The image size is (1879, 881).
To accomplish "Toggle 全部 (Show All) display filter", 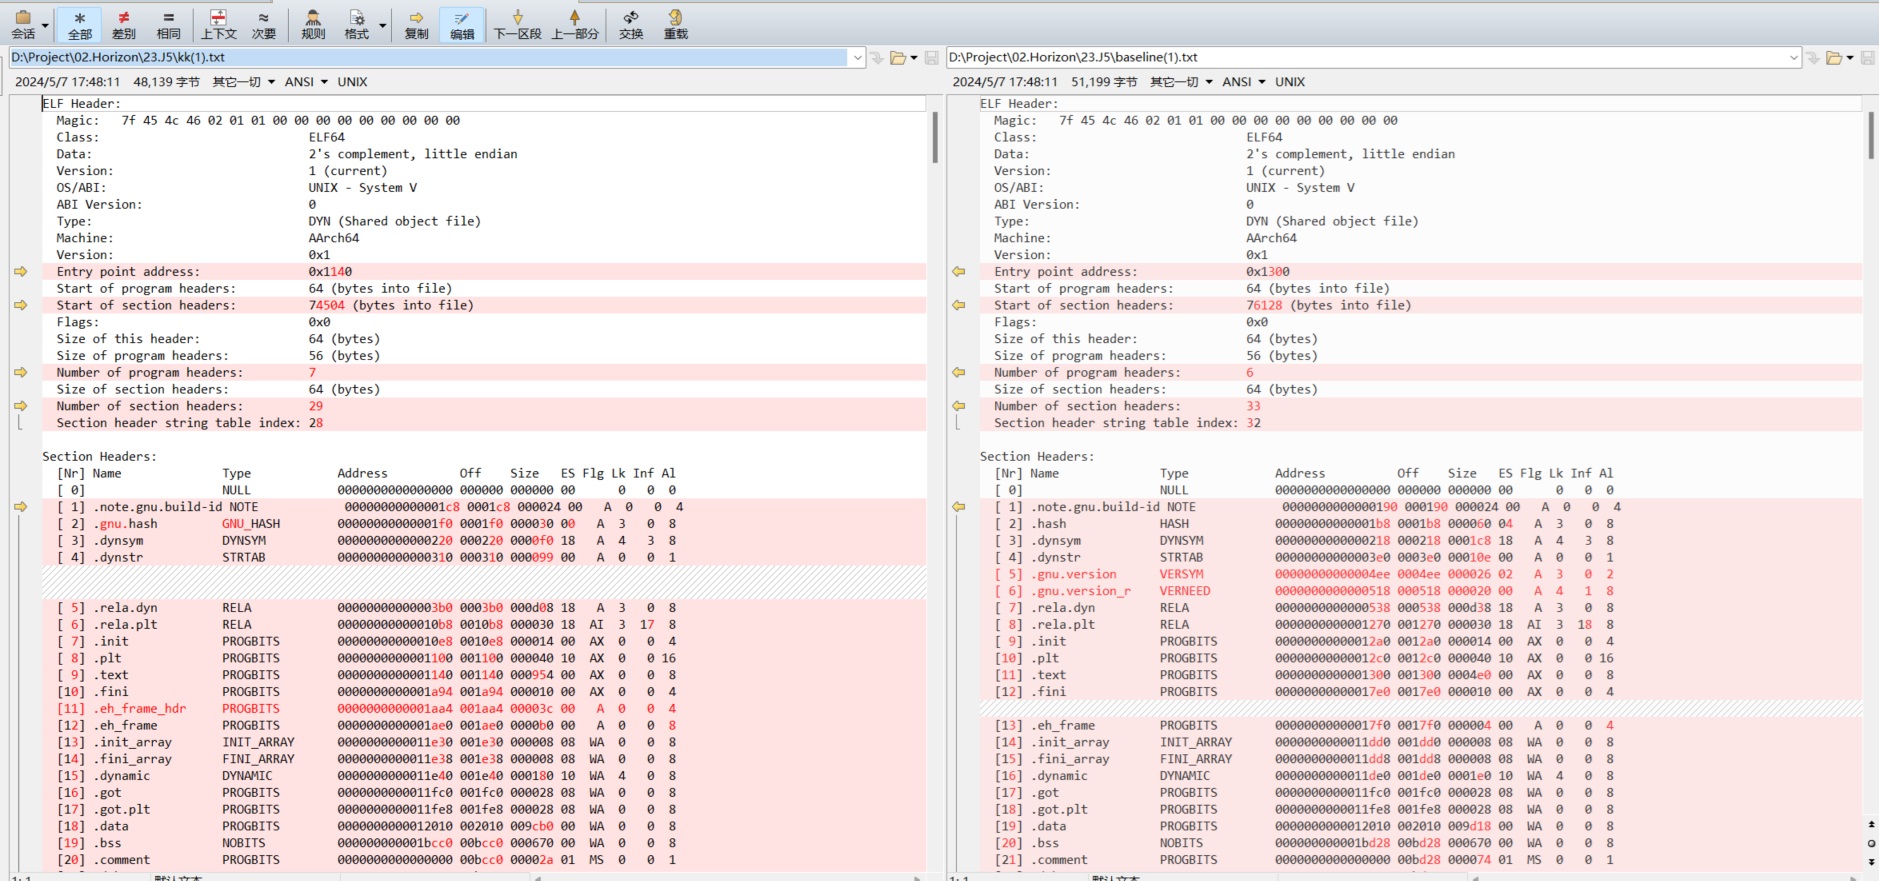I will [x=80, y=24].
